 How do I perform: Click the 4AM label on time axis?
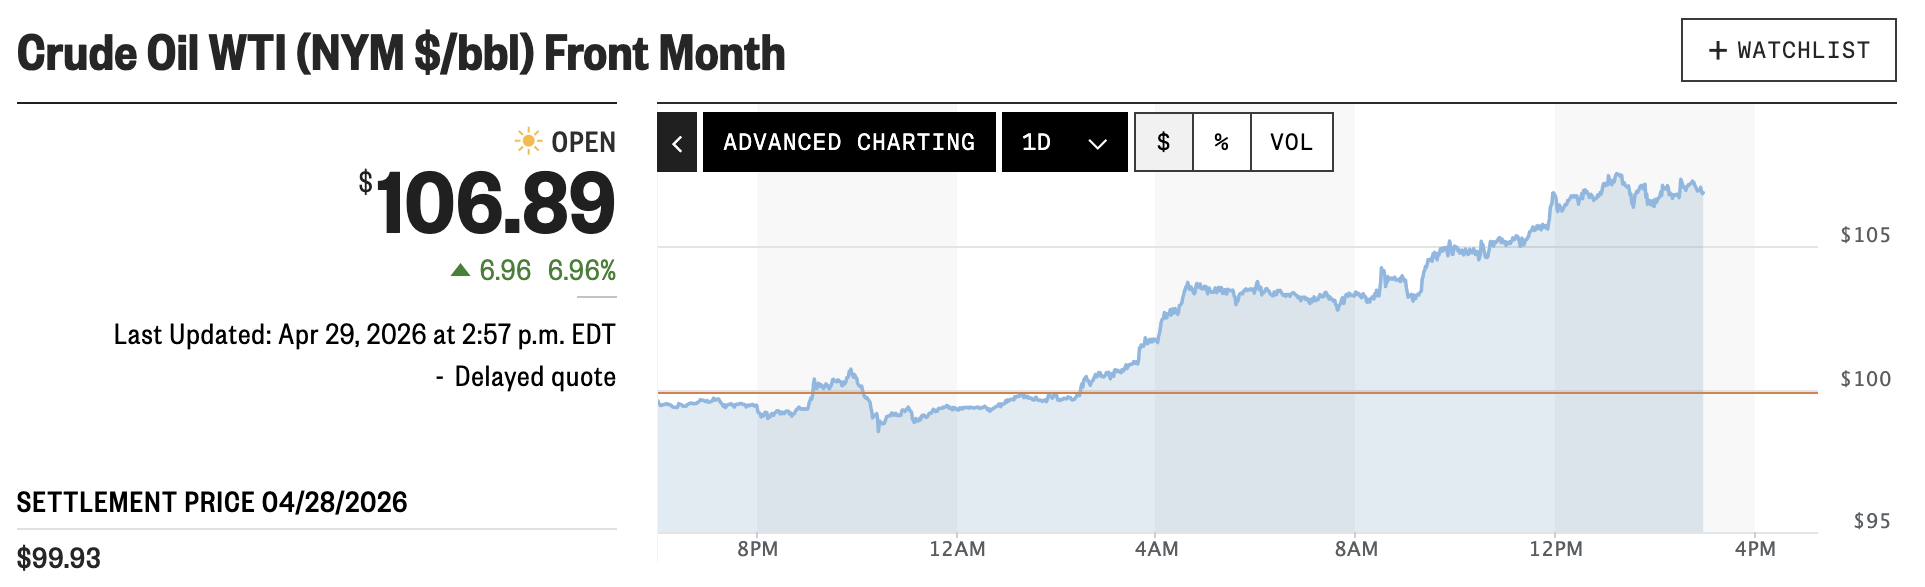(1156, 549)
